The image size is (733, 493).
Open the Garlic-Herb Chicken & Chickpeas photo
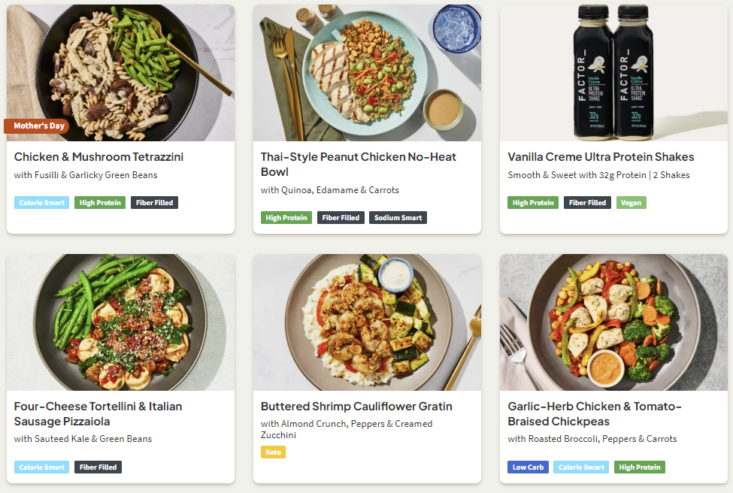pyautogui.click(x=613, y=322)
